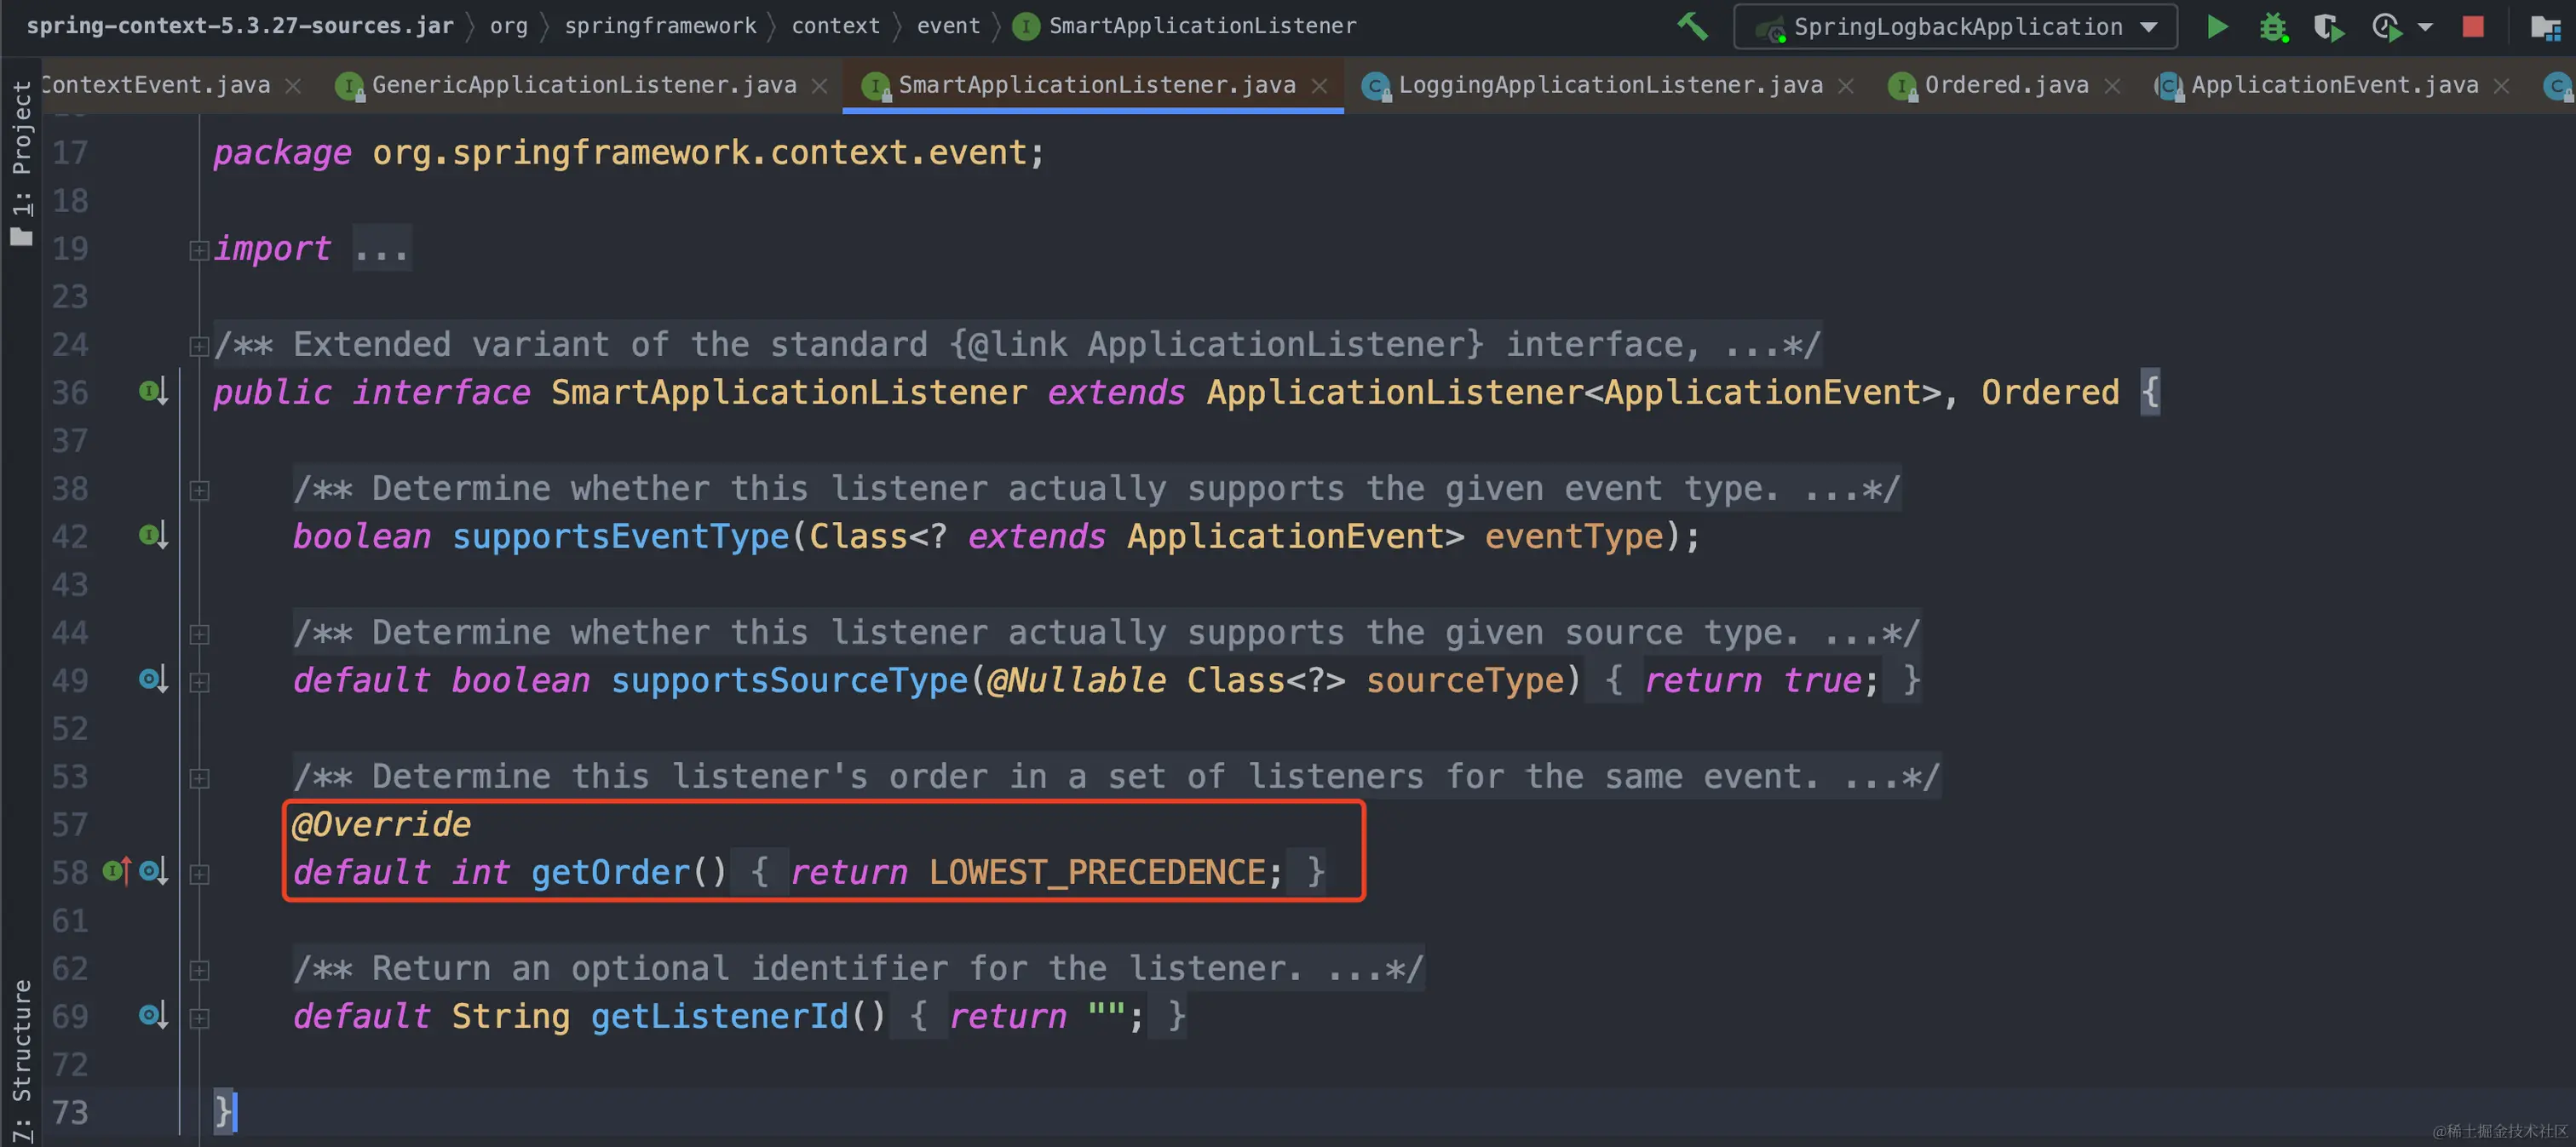Click the getListenerId method name
Viewport: 2576px width, 1147px height.
(x=719, y=1016)
